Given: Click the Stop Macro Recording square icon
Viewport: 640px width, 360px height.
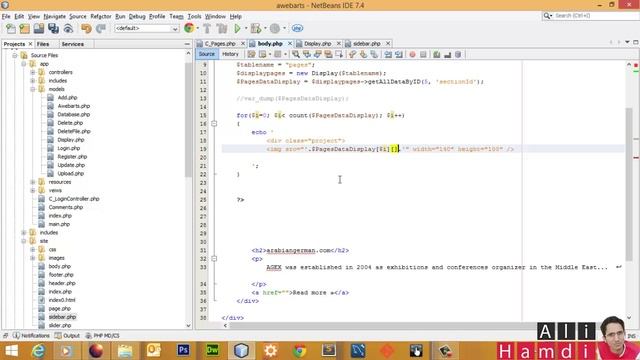Looking at the screenshot, I should pyautogui.click(x=423, y=54).
